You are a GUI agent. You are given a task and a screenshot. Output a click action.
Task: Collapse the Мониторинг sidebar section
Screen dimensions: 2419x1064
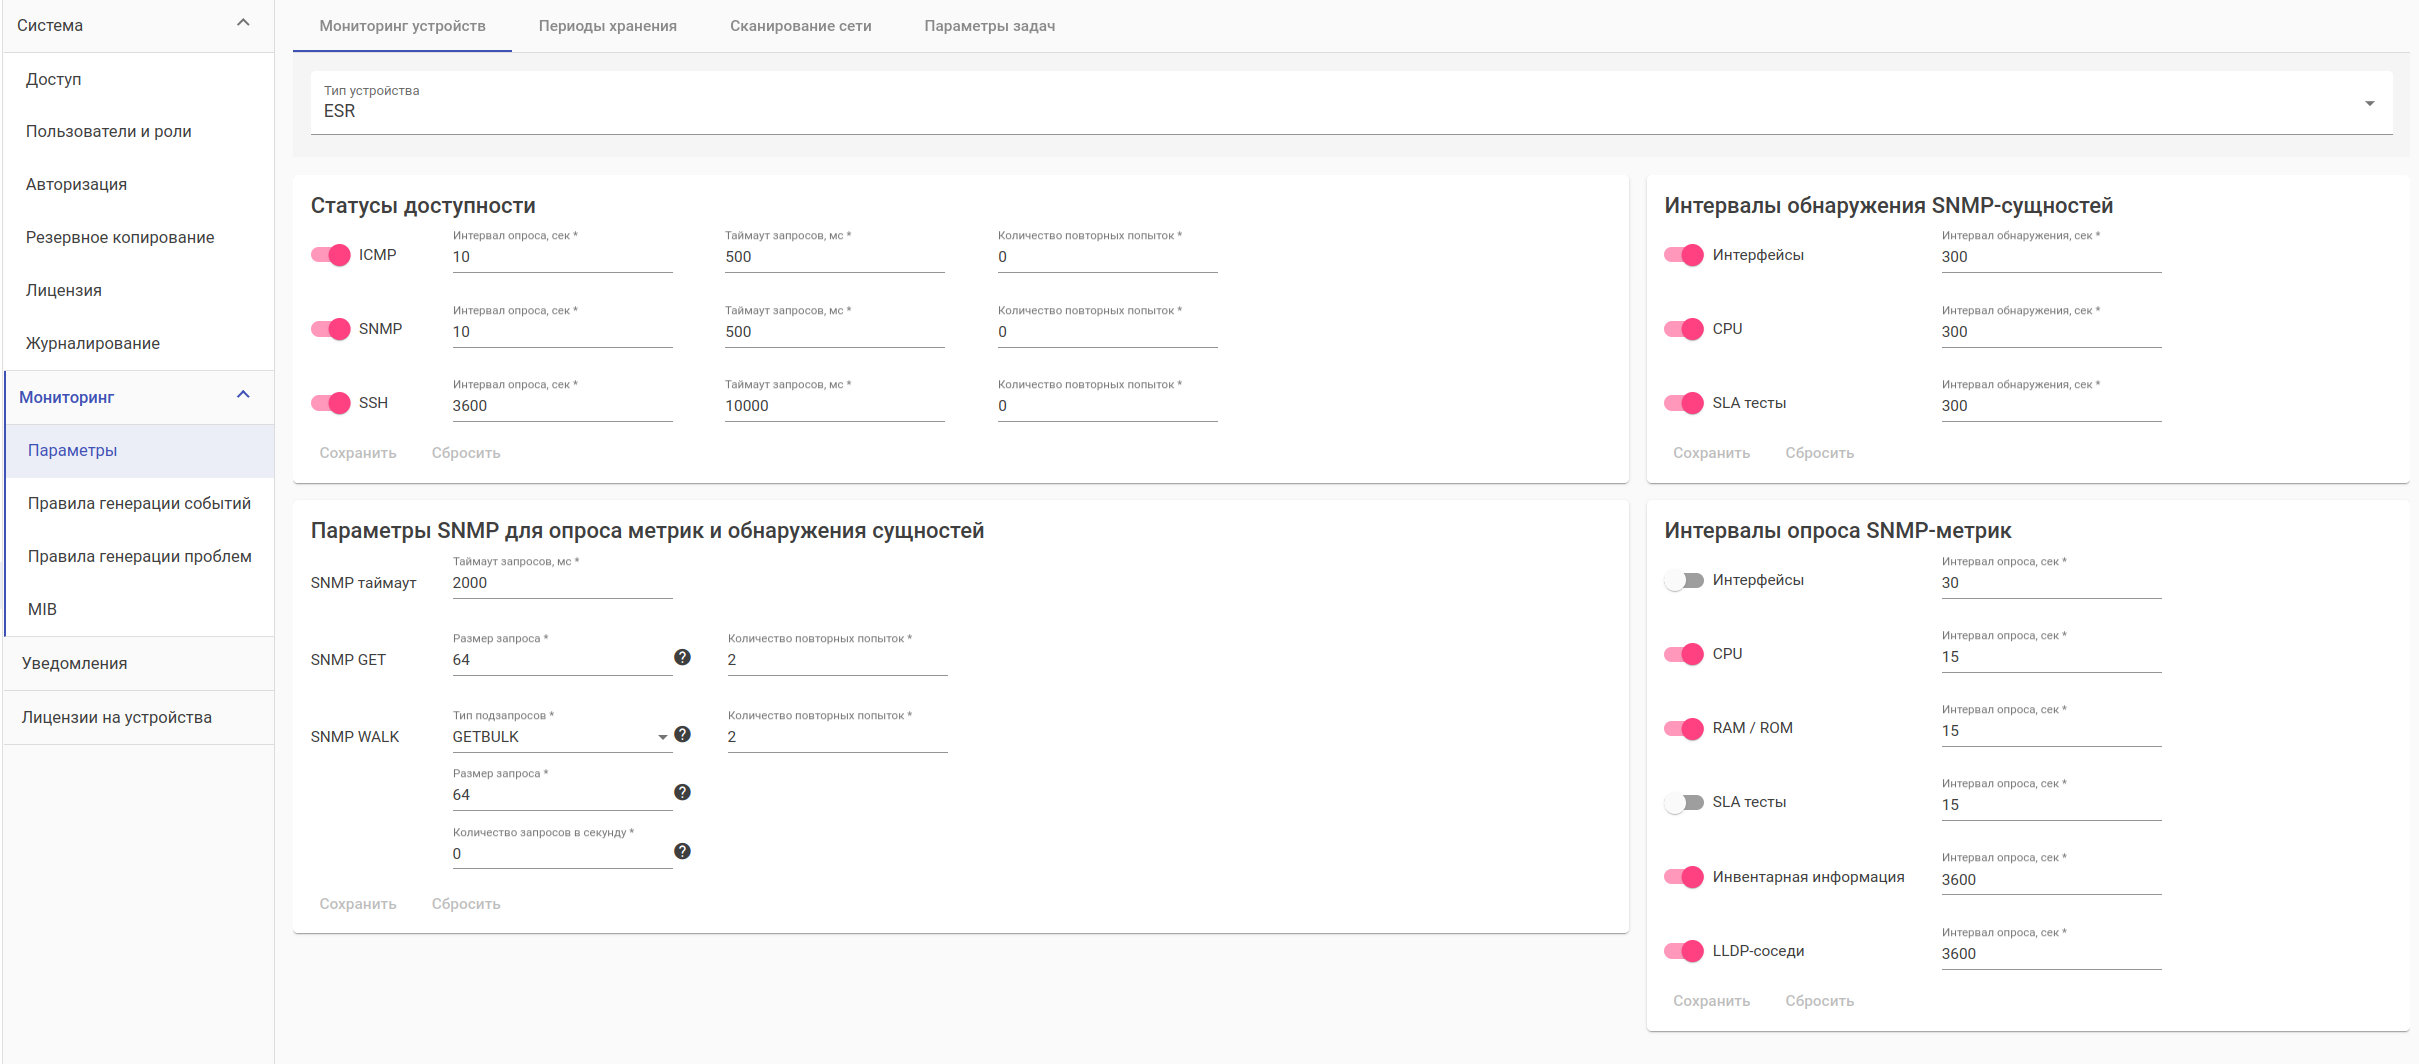point(243,395)
